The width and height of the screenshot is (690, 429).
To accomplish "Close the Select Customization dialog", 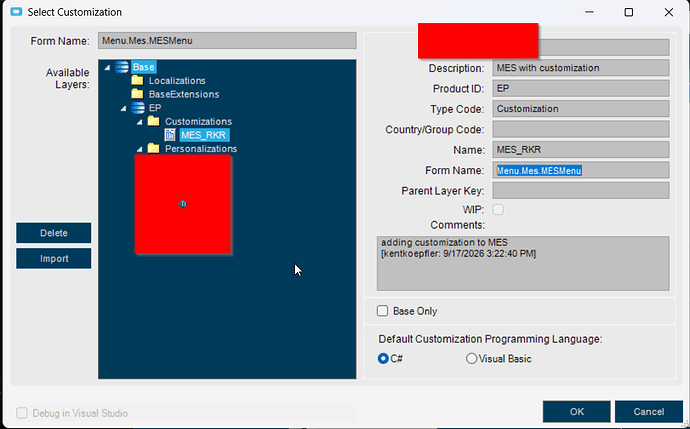I will pyautogui.click(x=668, y=12).
